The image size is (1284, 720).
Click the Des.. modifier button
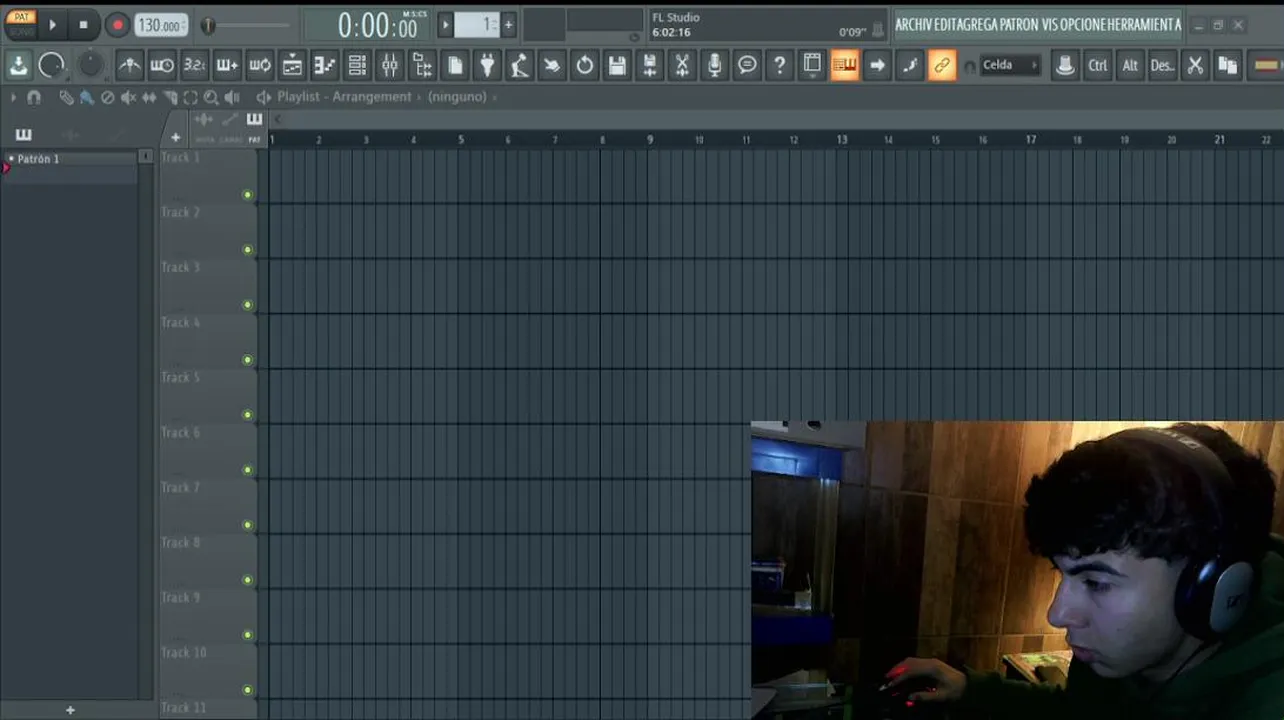[1162, 65]
